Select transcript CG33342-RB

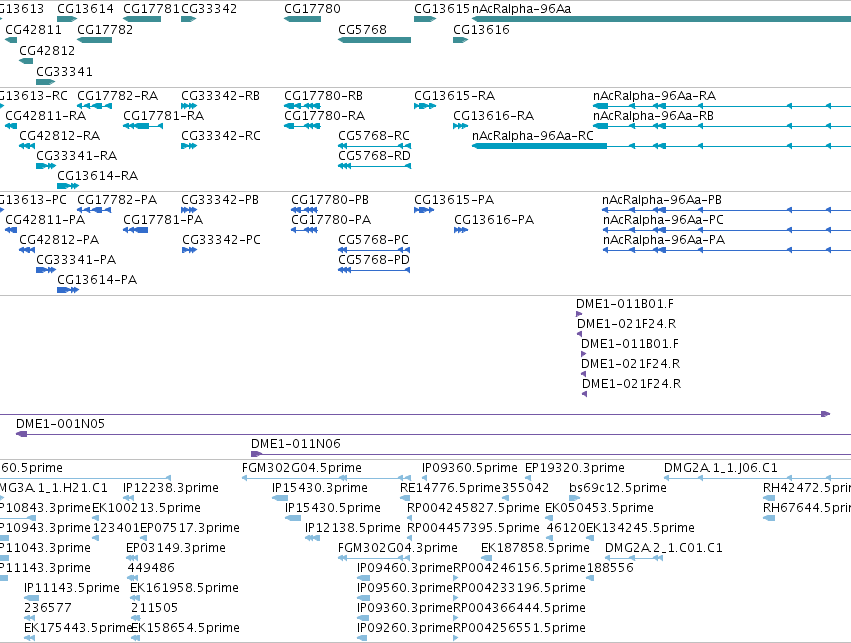coord(220,96)
